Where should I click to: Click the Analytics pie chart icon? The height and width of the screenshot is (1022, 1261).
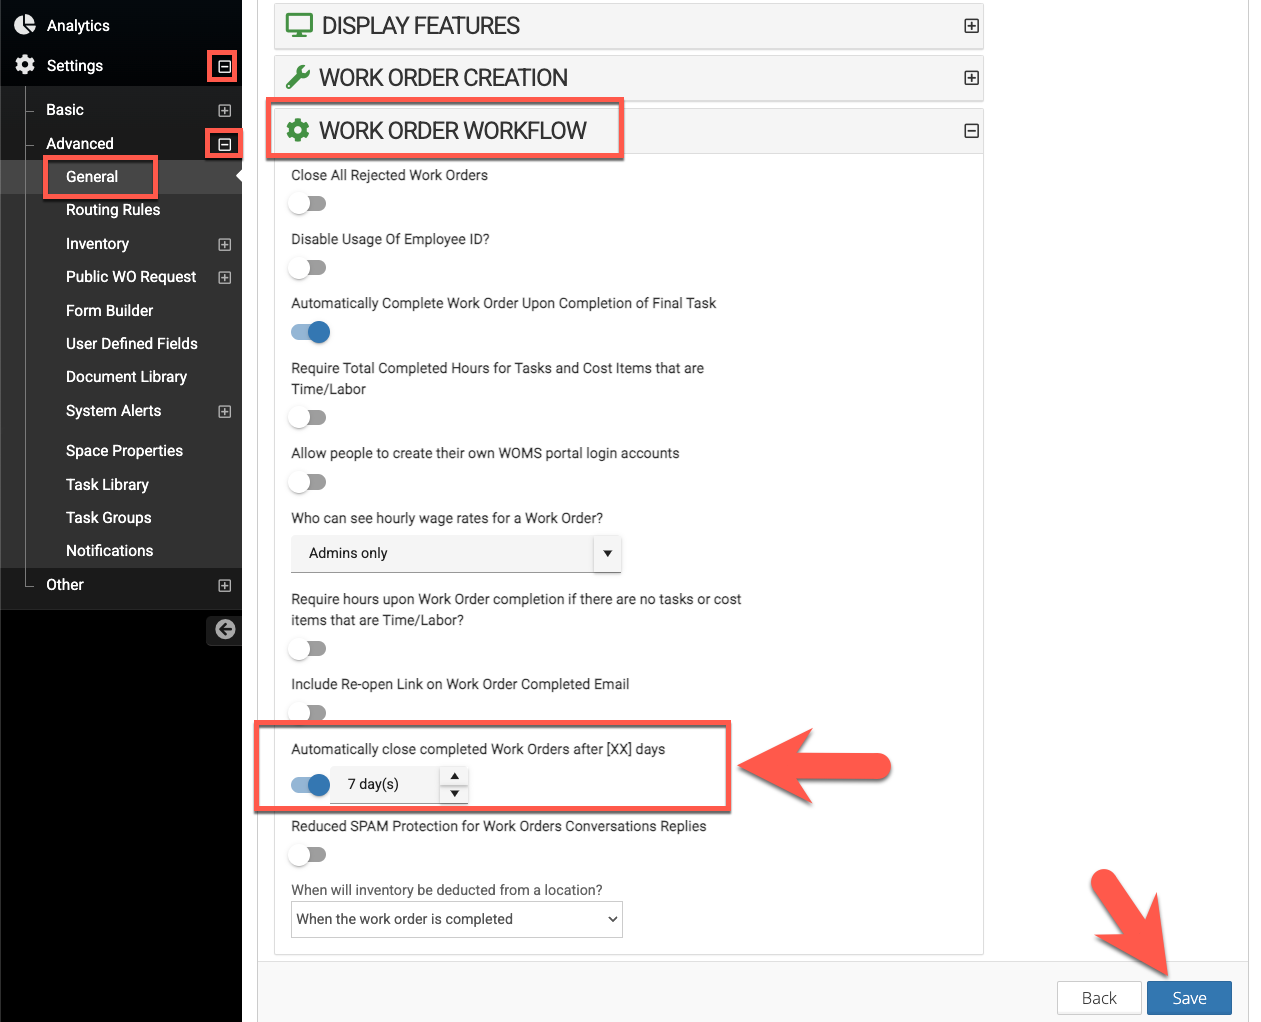pos(25,25)
